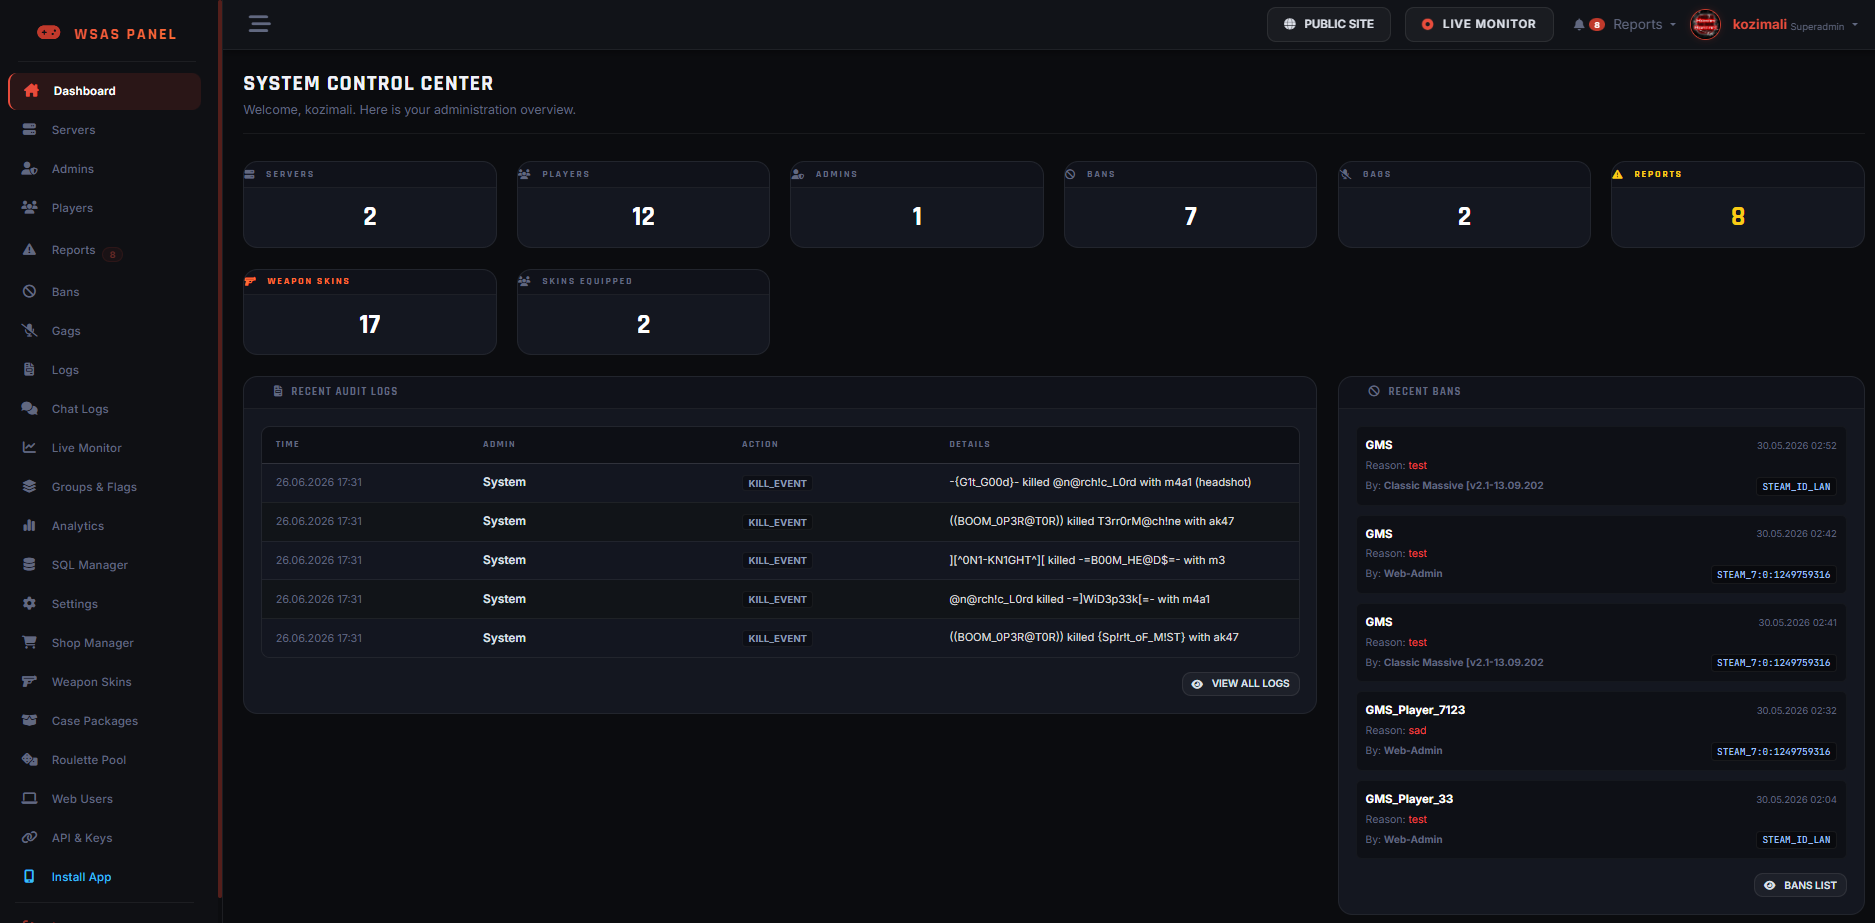
Task: Open the Reports stat card showing 8
Action: tap(1738, 205)
